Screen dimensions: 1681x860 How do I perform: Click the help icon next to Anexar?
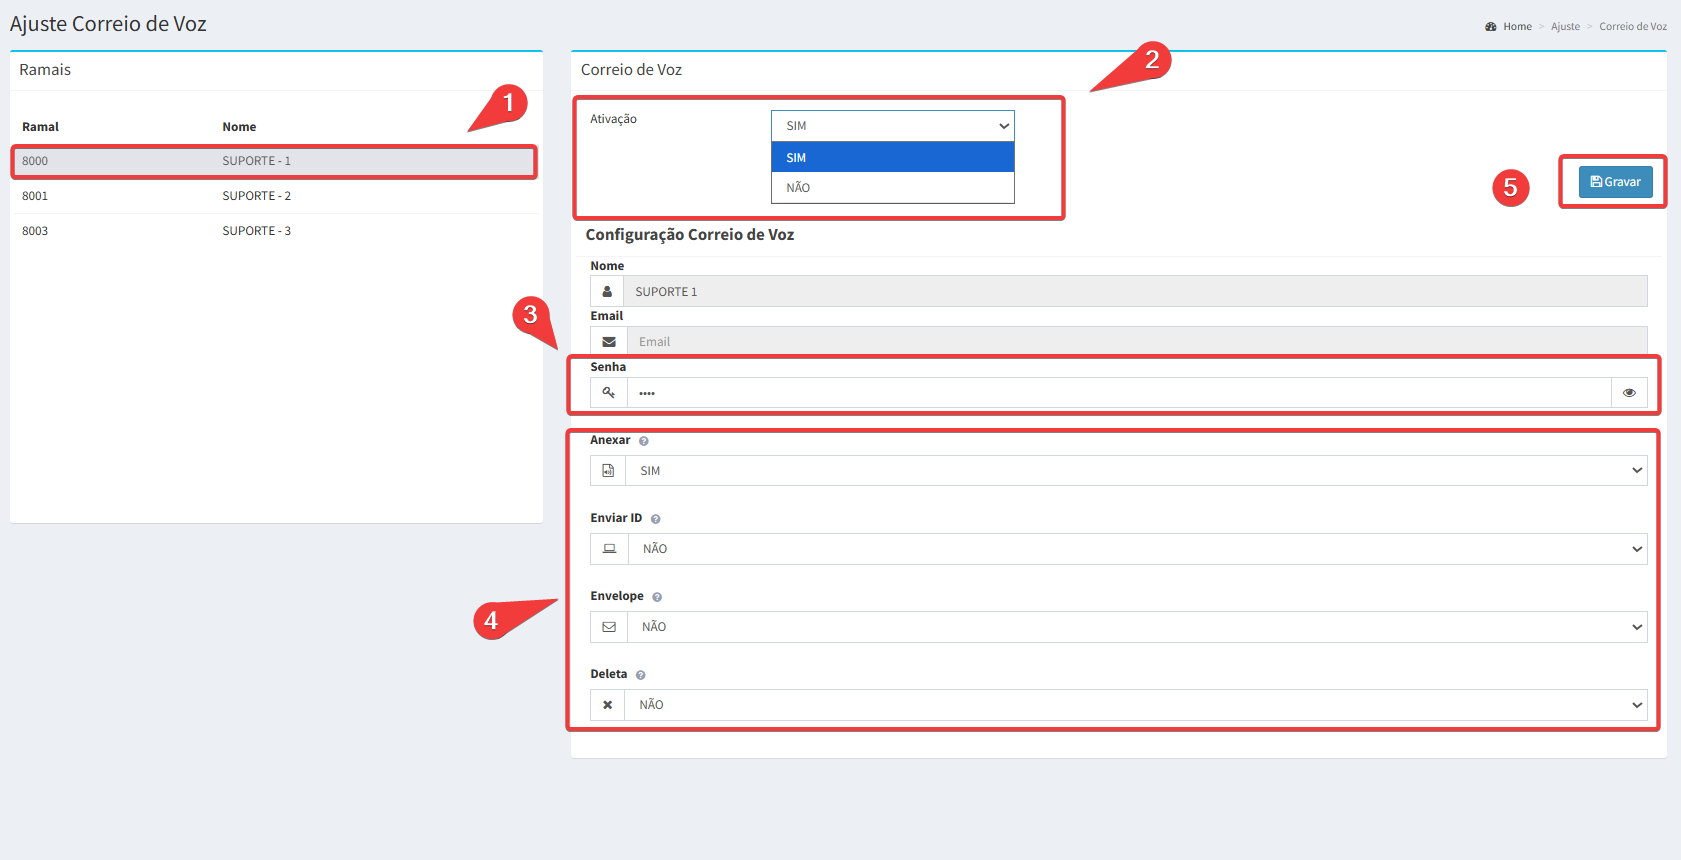644,441
